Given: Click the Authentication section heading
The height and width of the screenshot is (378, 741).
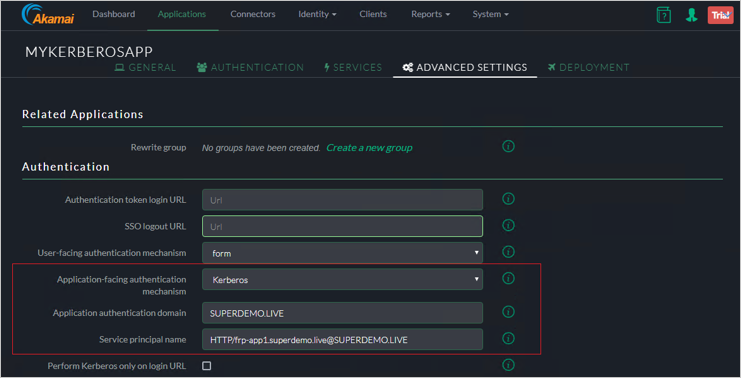Looking at the screenshot, I should tap(66, 167).
